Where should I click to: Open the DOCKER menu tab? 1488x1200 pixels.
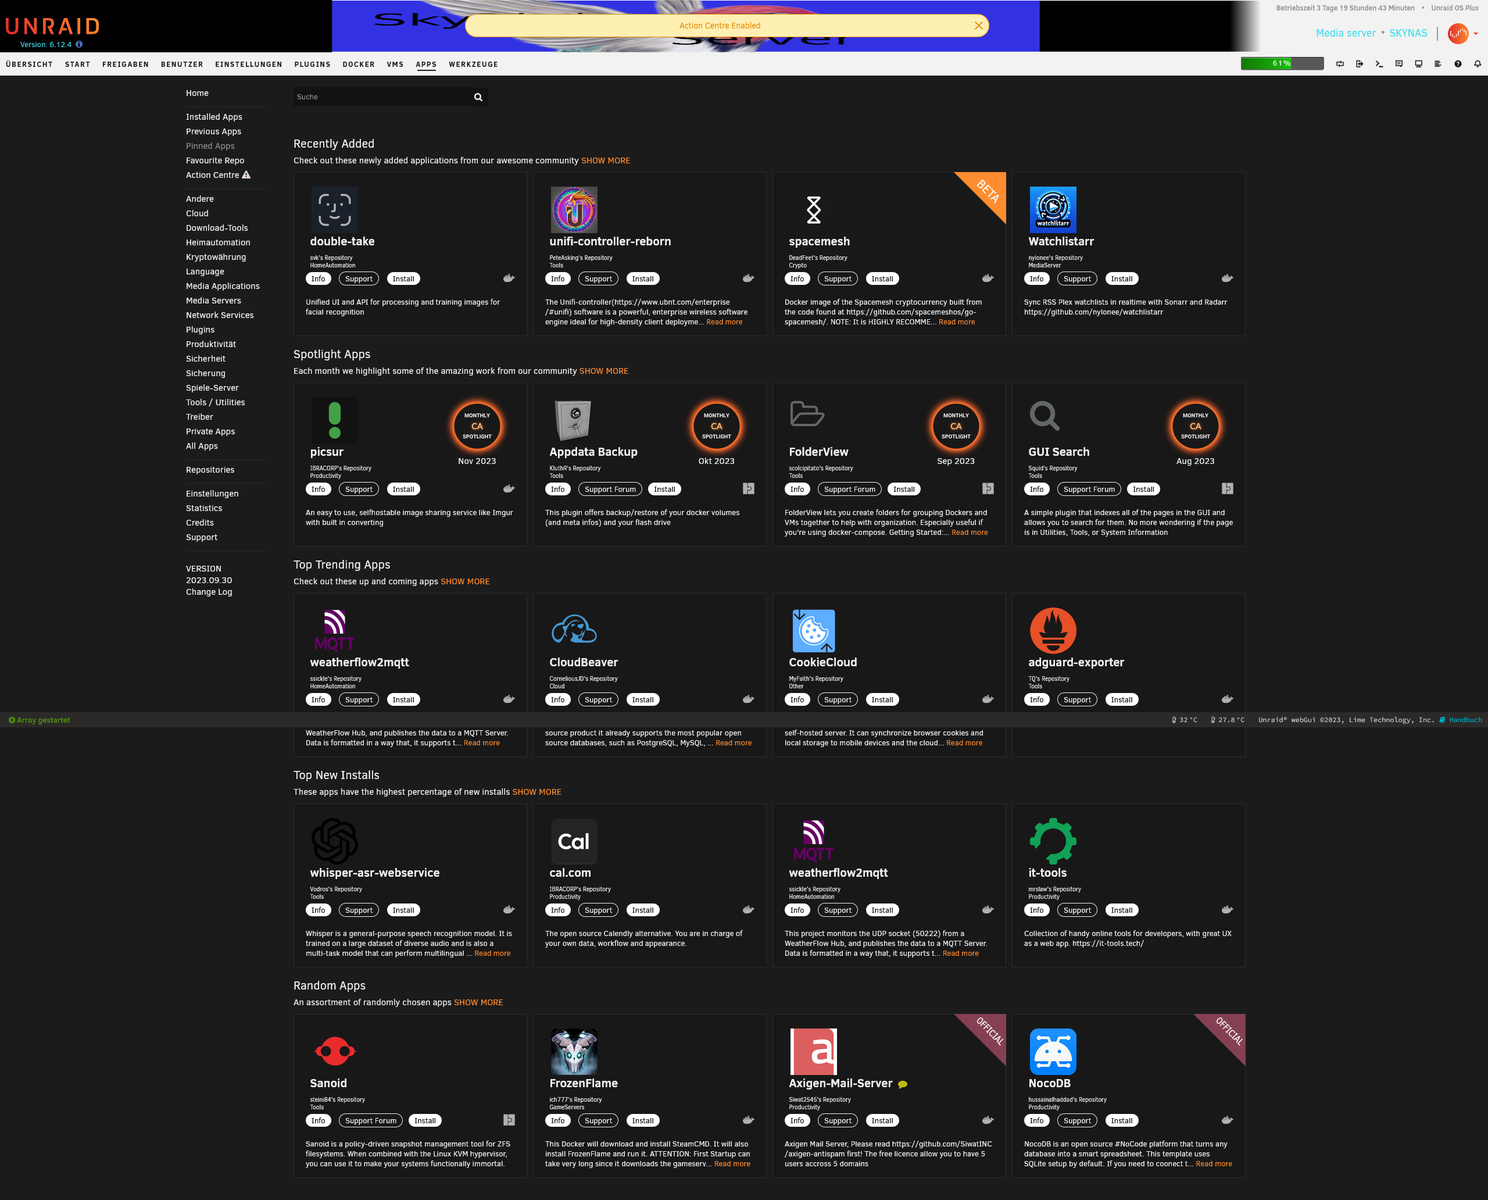pyautogui.click(x=359, y=64)
